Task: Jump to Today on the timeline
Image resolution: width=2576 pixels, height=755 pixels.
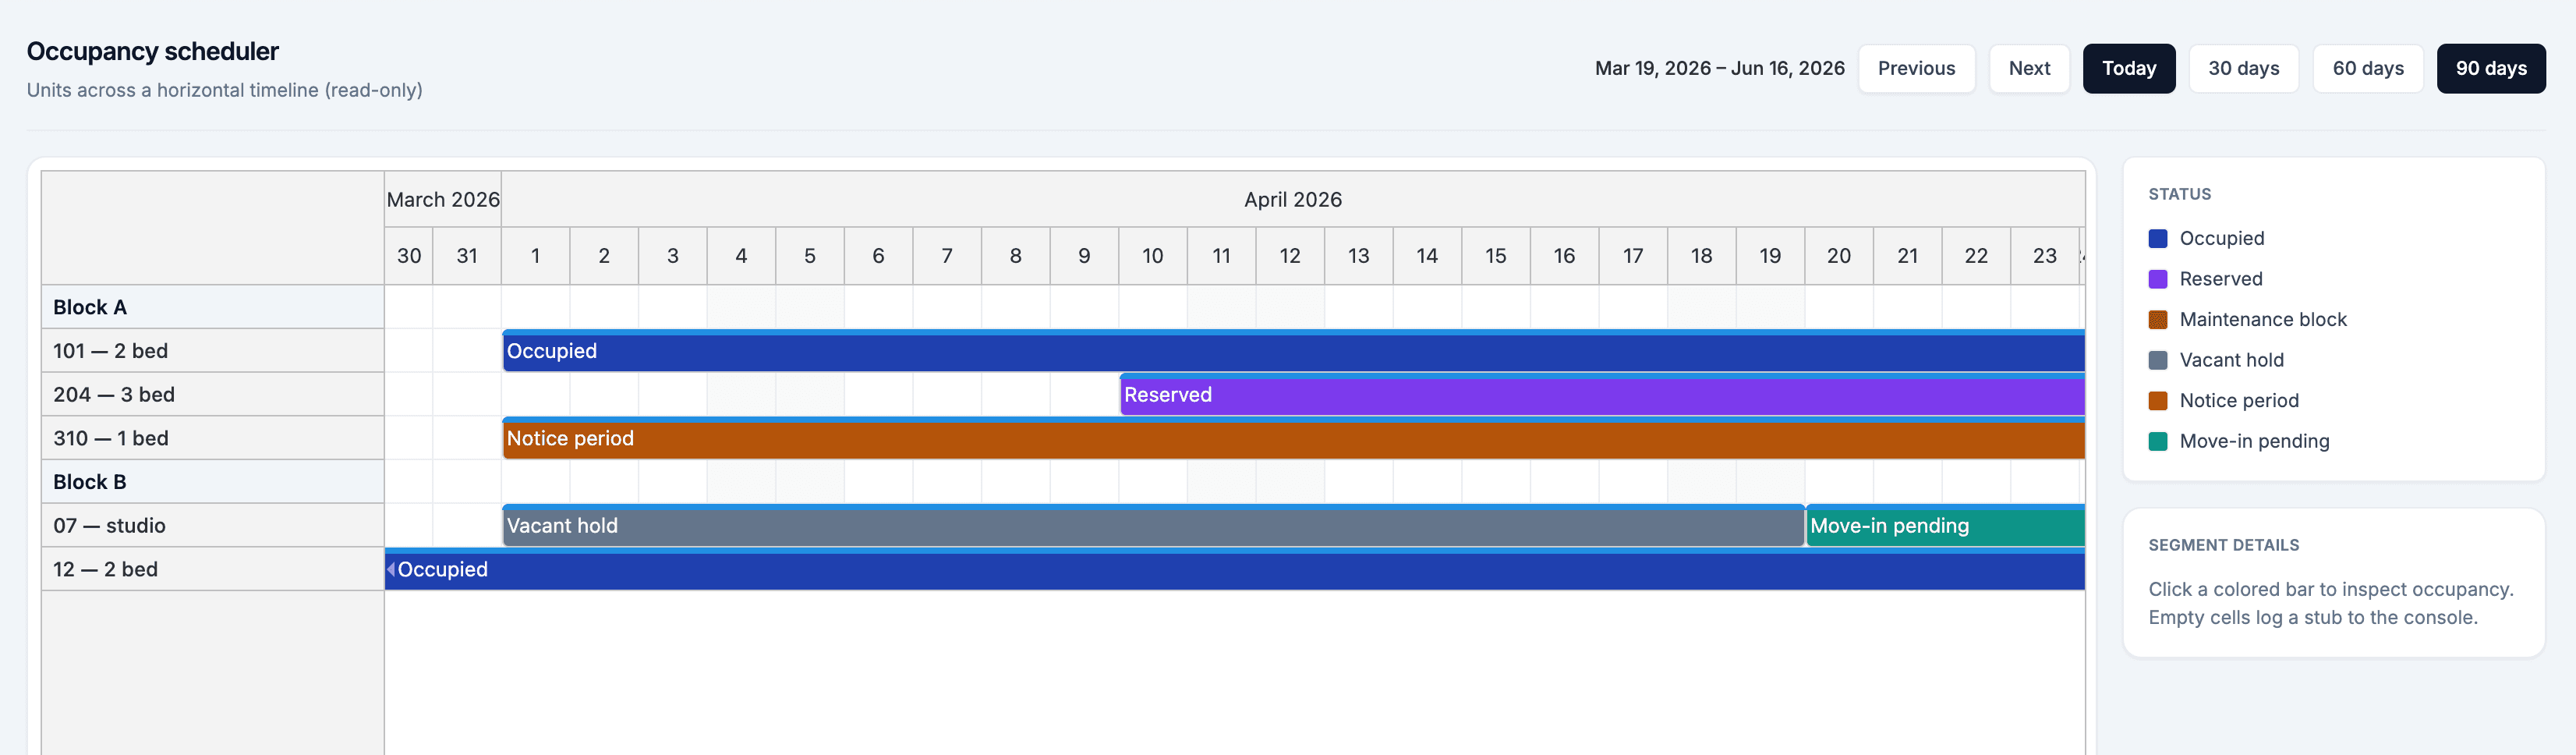Action: tap(2129, 68)
